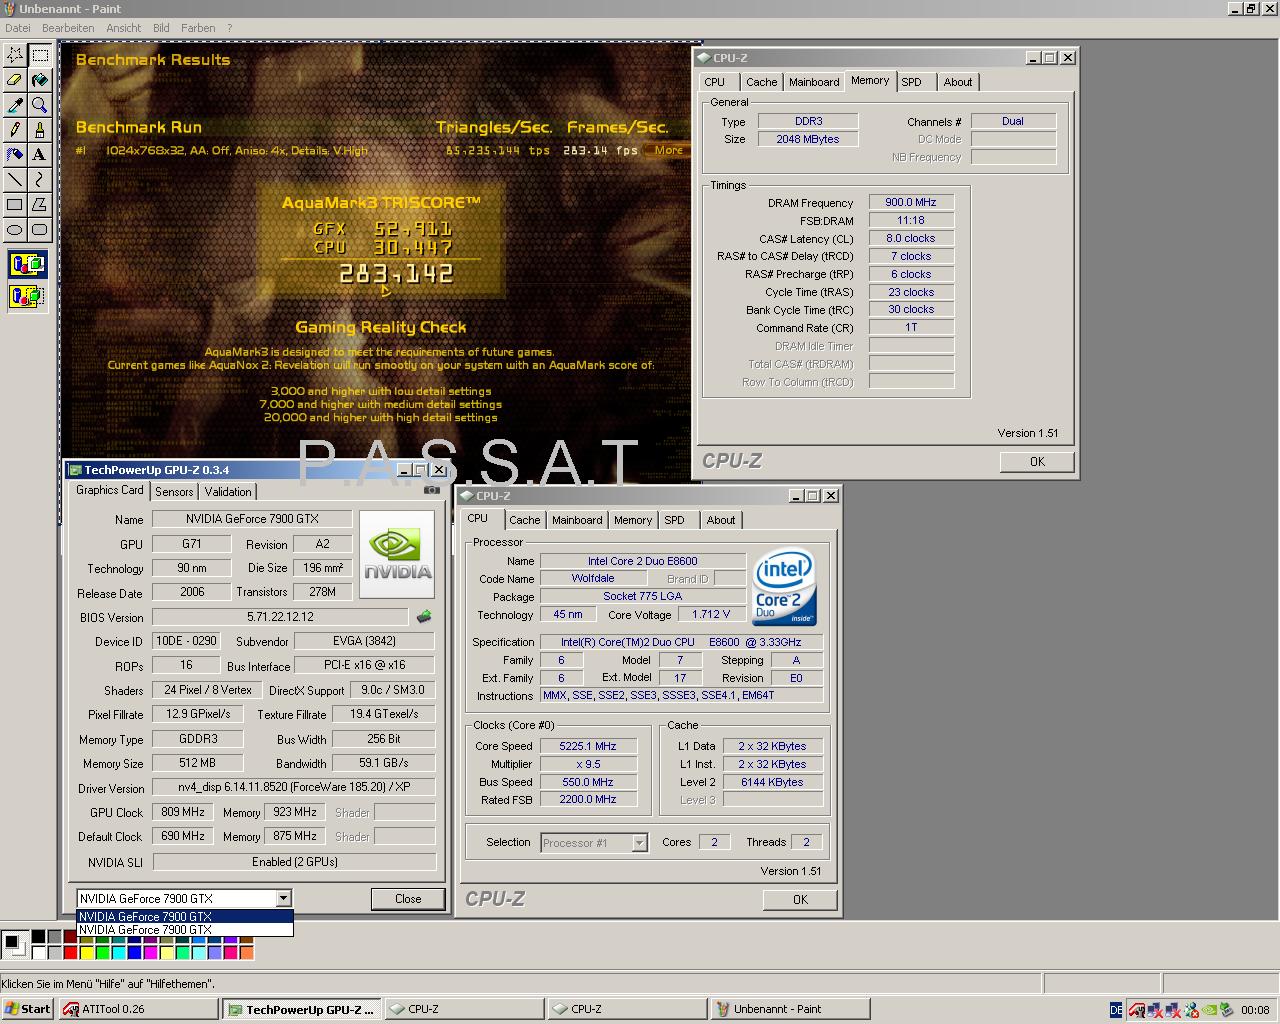Click OK in the CPU-Z processor window

pyautogui.click(x=800, y=900)
